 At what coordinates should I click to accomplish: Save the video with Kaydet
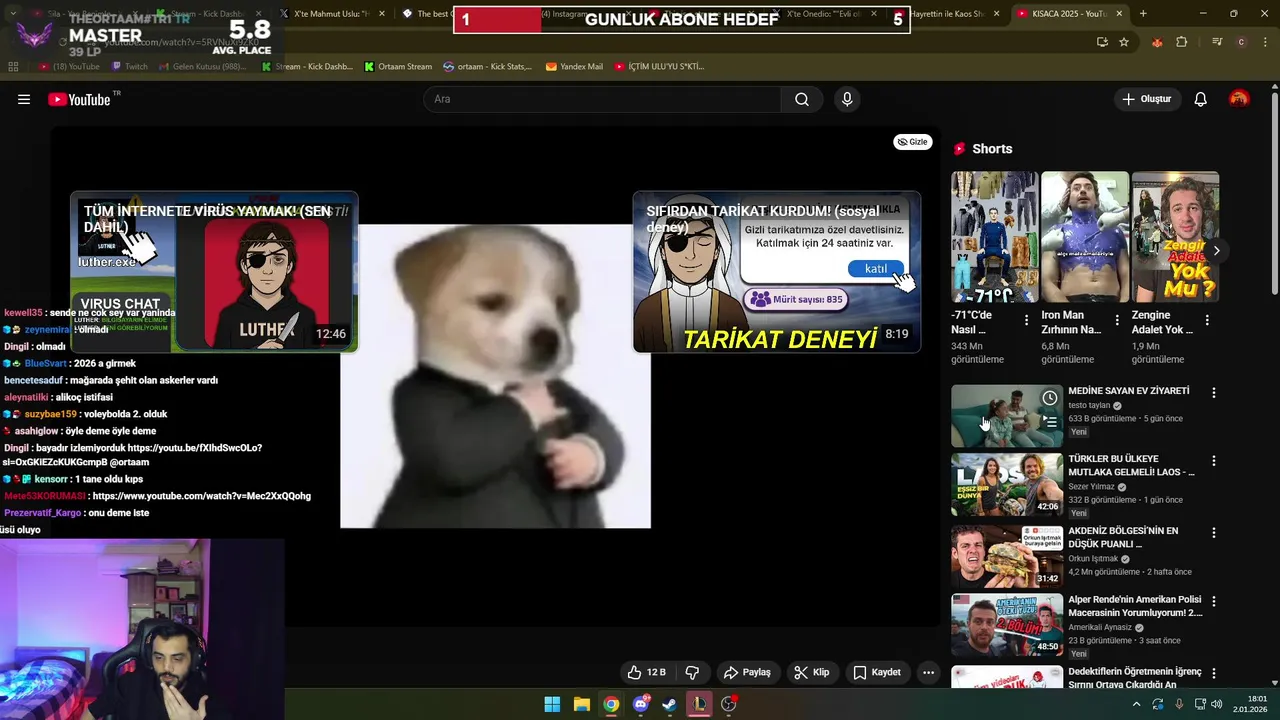877,672
